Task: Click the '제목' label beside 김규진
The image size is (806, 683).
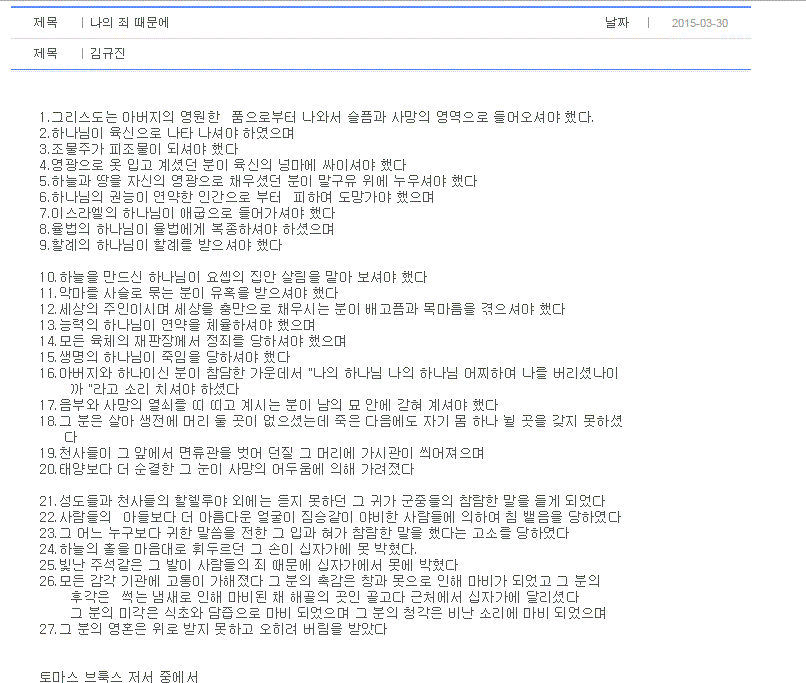Action: click(x=46, y=53)
